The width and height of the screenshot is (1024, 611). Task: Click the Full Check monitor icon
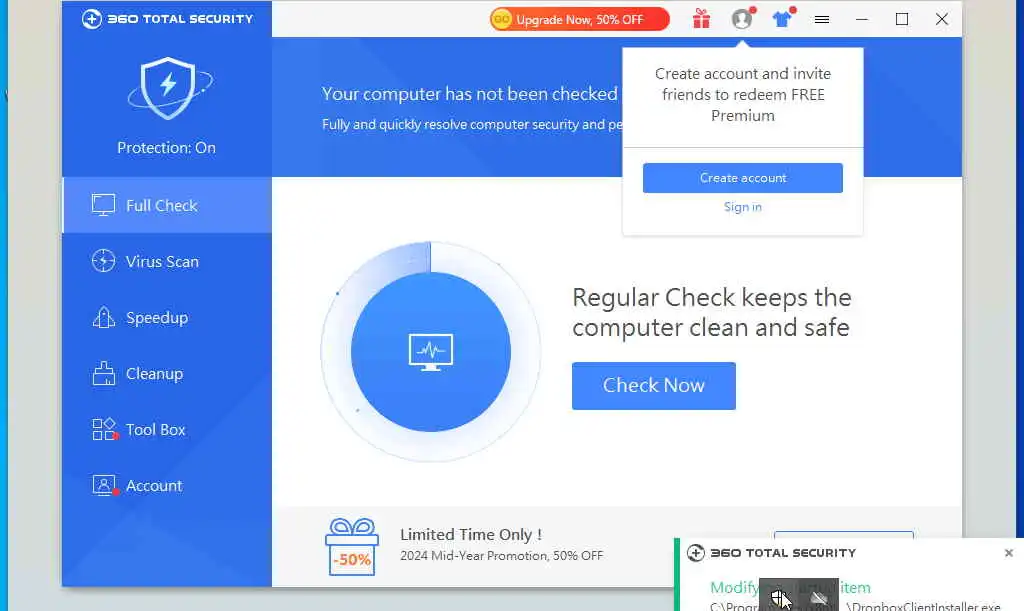pyautogui.click(x=103, y=205)
